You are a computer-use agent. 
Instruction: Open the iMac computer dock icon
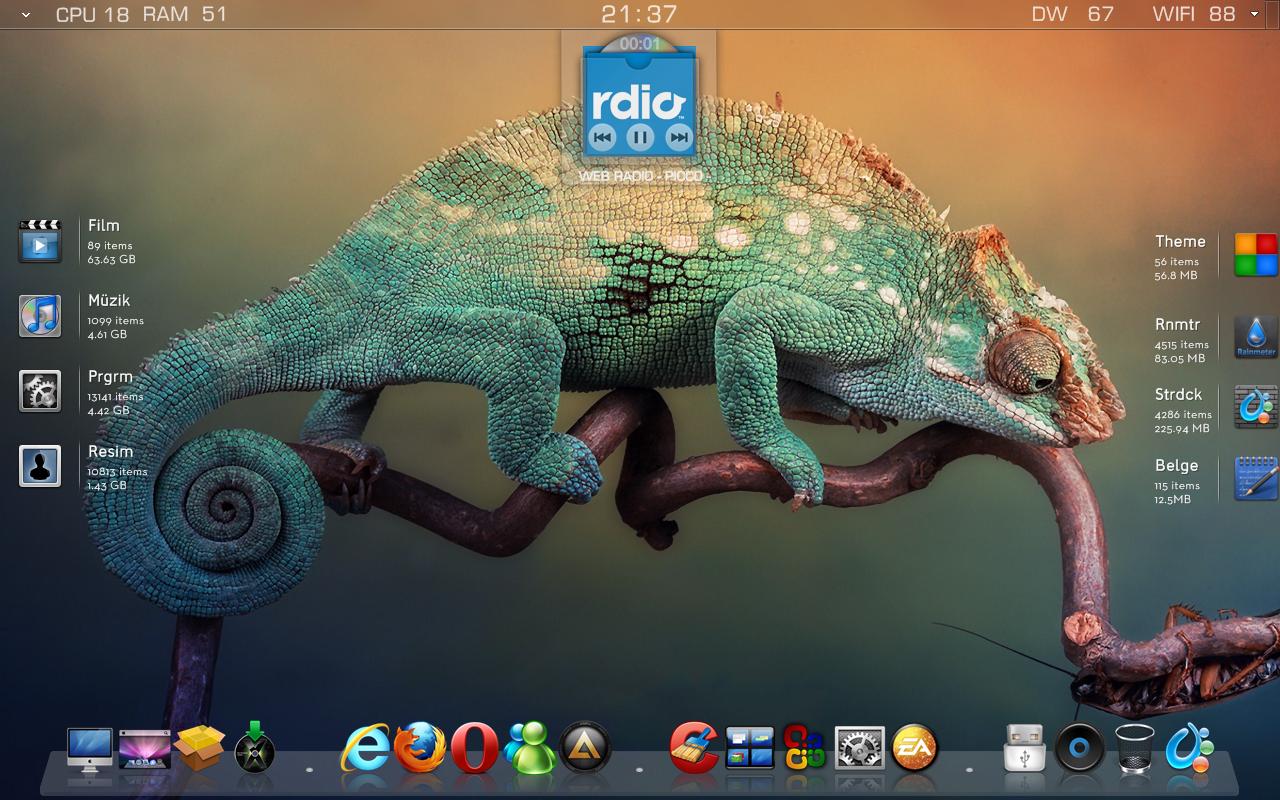[90, 751]
